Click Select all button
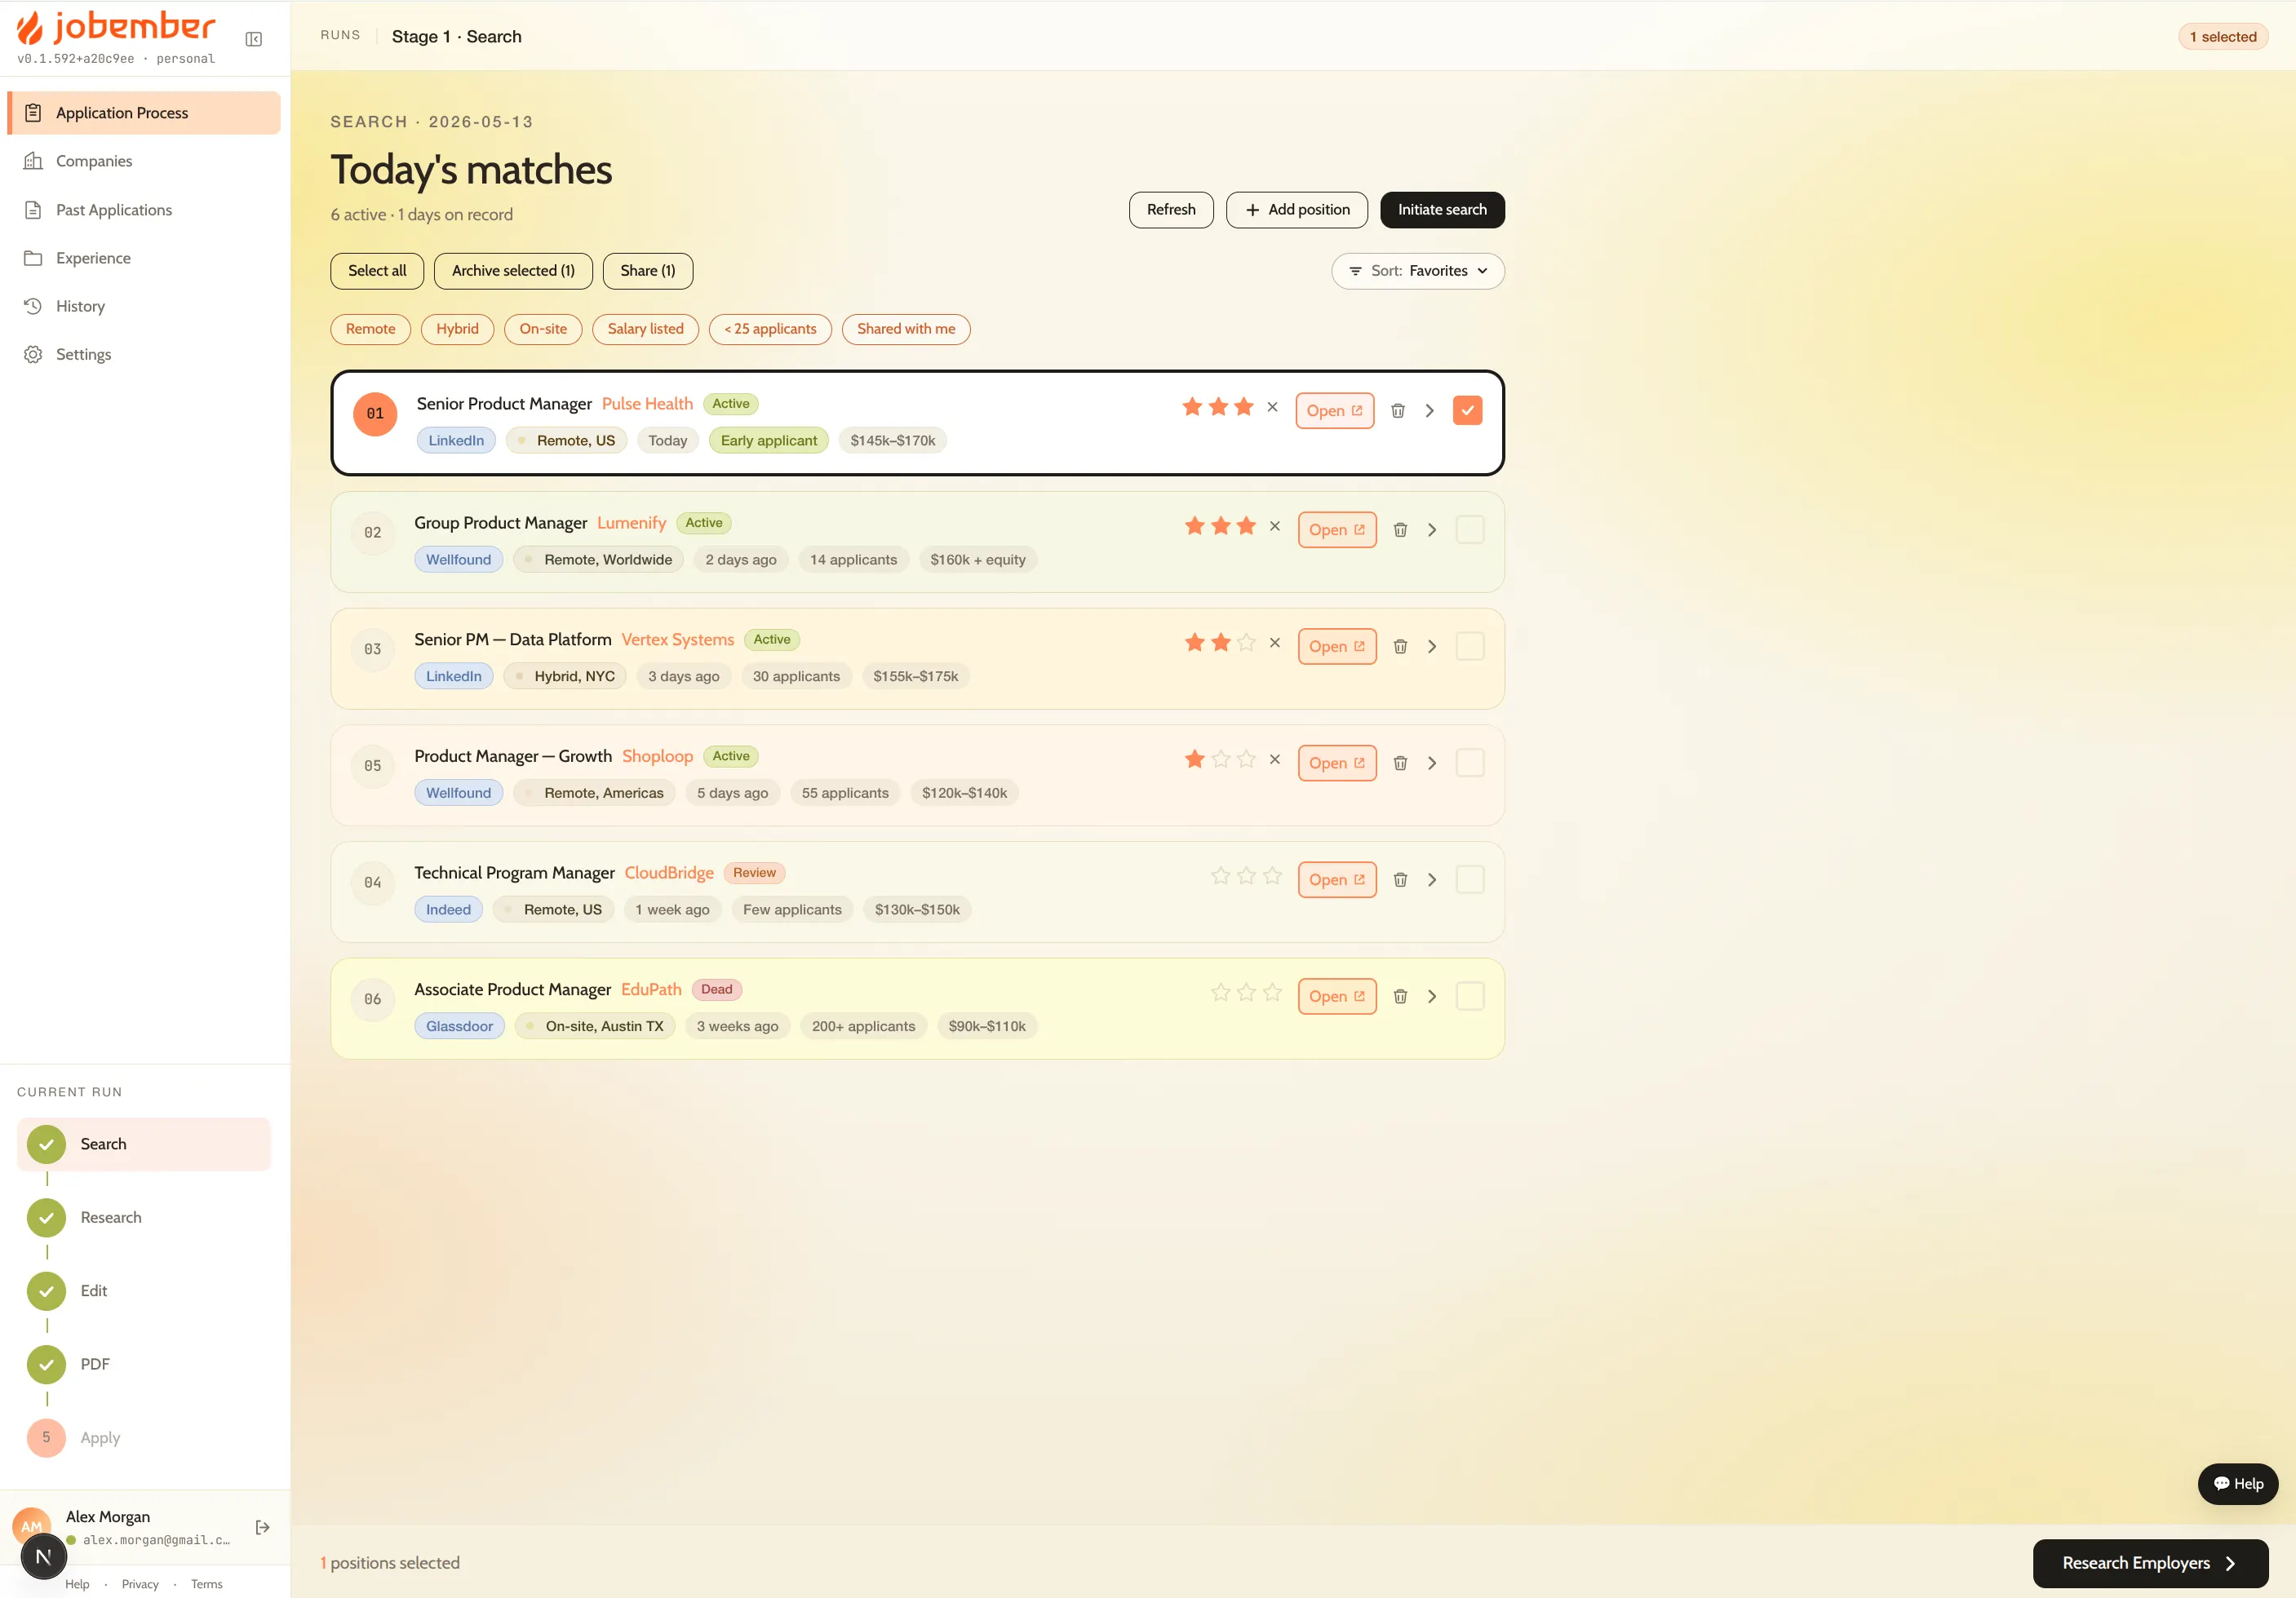The image size is (2296, 1598). coord(377,271)
